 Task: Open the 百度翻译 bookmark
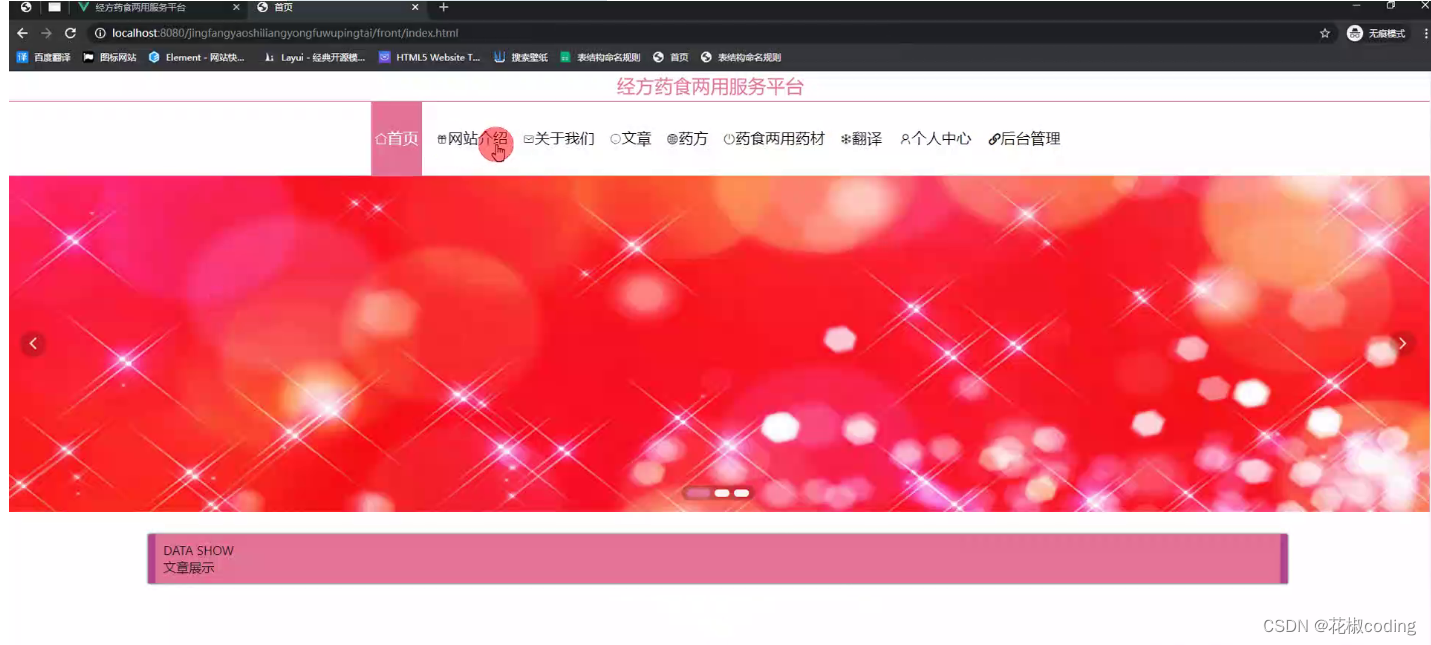coord(40,57)
